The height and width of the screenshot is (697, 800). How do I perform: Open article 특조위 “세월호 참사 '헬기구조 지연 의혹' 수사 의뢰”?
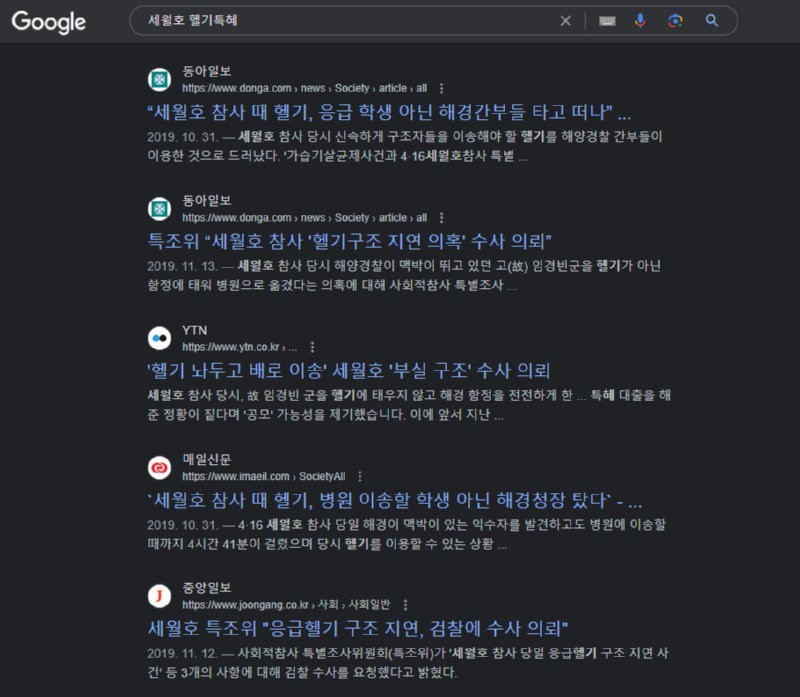coord(349,241)
